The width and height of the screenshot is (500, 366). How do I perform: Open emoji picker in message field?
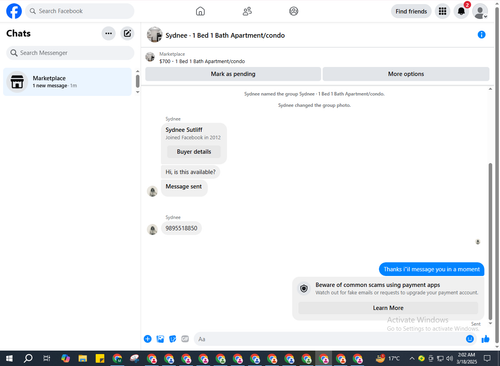pyautogui.click(x=469, y=339)
